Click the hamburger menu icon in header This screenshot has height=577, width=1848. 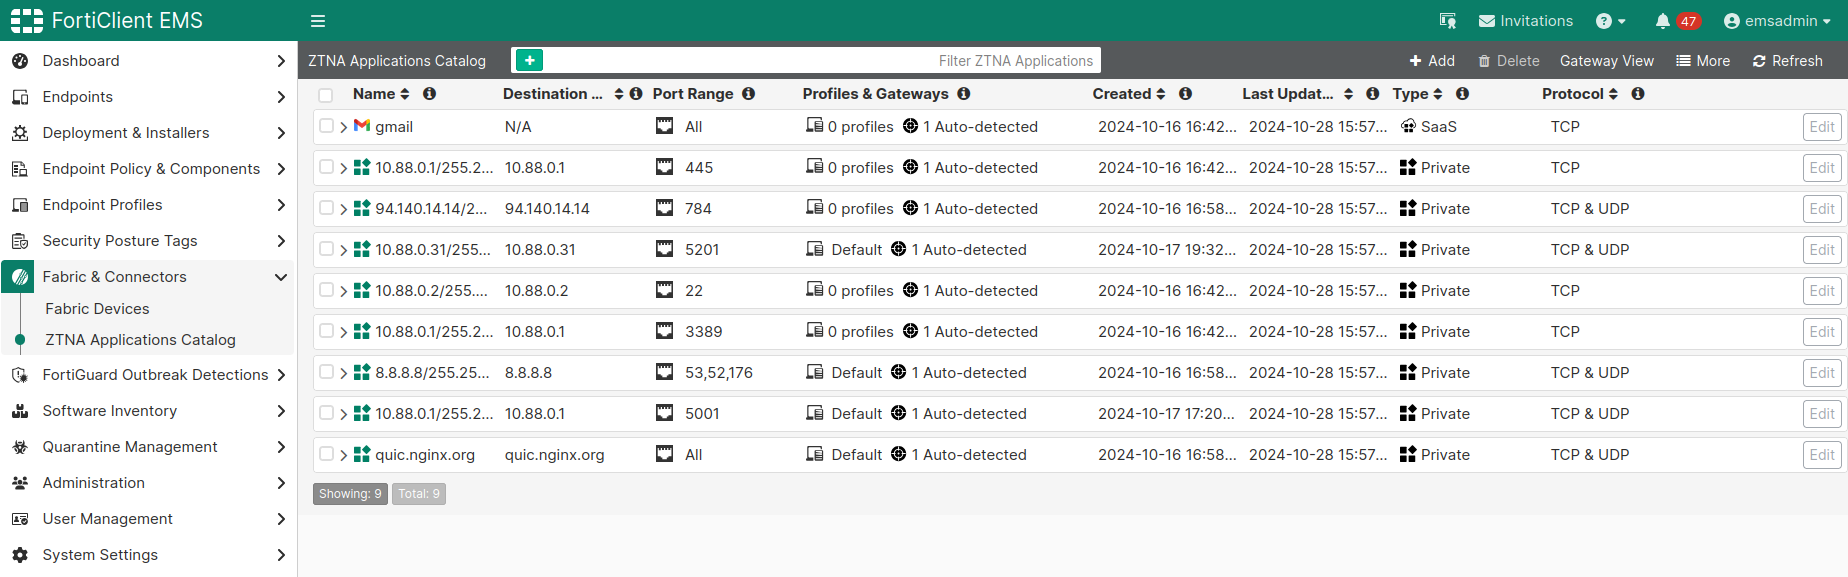(318, 21)
